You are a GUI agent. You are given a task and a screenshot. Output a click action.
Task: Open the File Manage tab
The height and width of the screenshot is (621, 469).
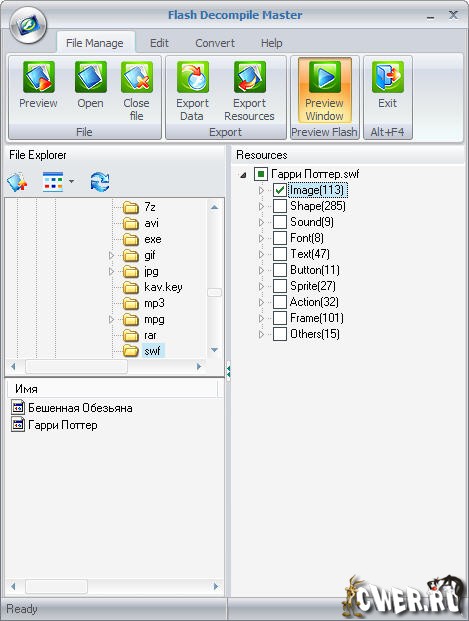point(95,43)
